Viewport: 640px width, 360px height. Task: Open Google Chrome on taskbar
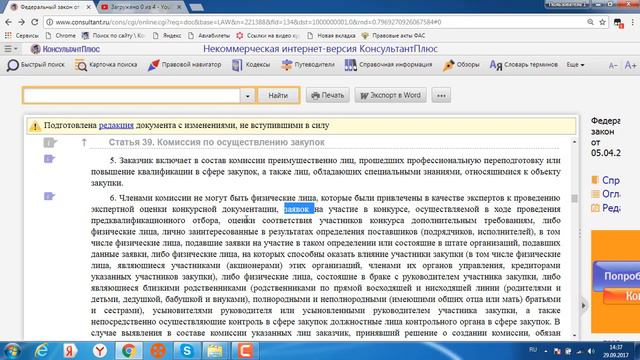coord(129,351)
